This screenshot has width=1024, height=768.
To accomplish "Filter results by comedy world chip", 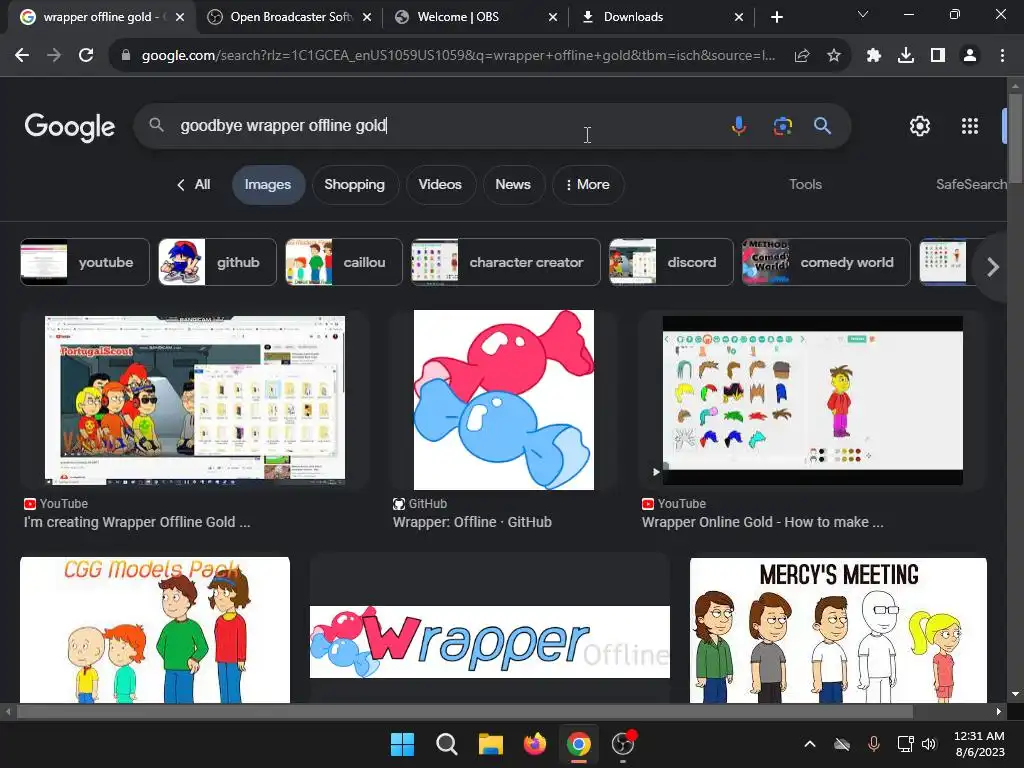I will (x=825, y=262).
